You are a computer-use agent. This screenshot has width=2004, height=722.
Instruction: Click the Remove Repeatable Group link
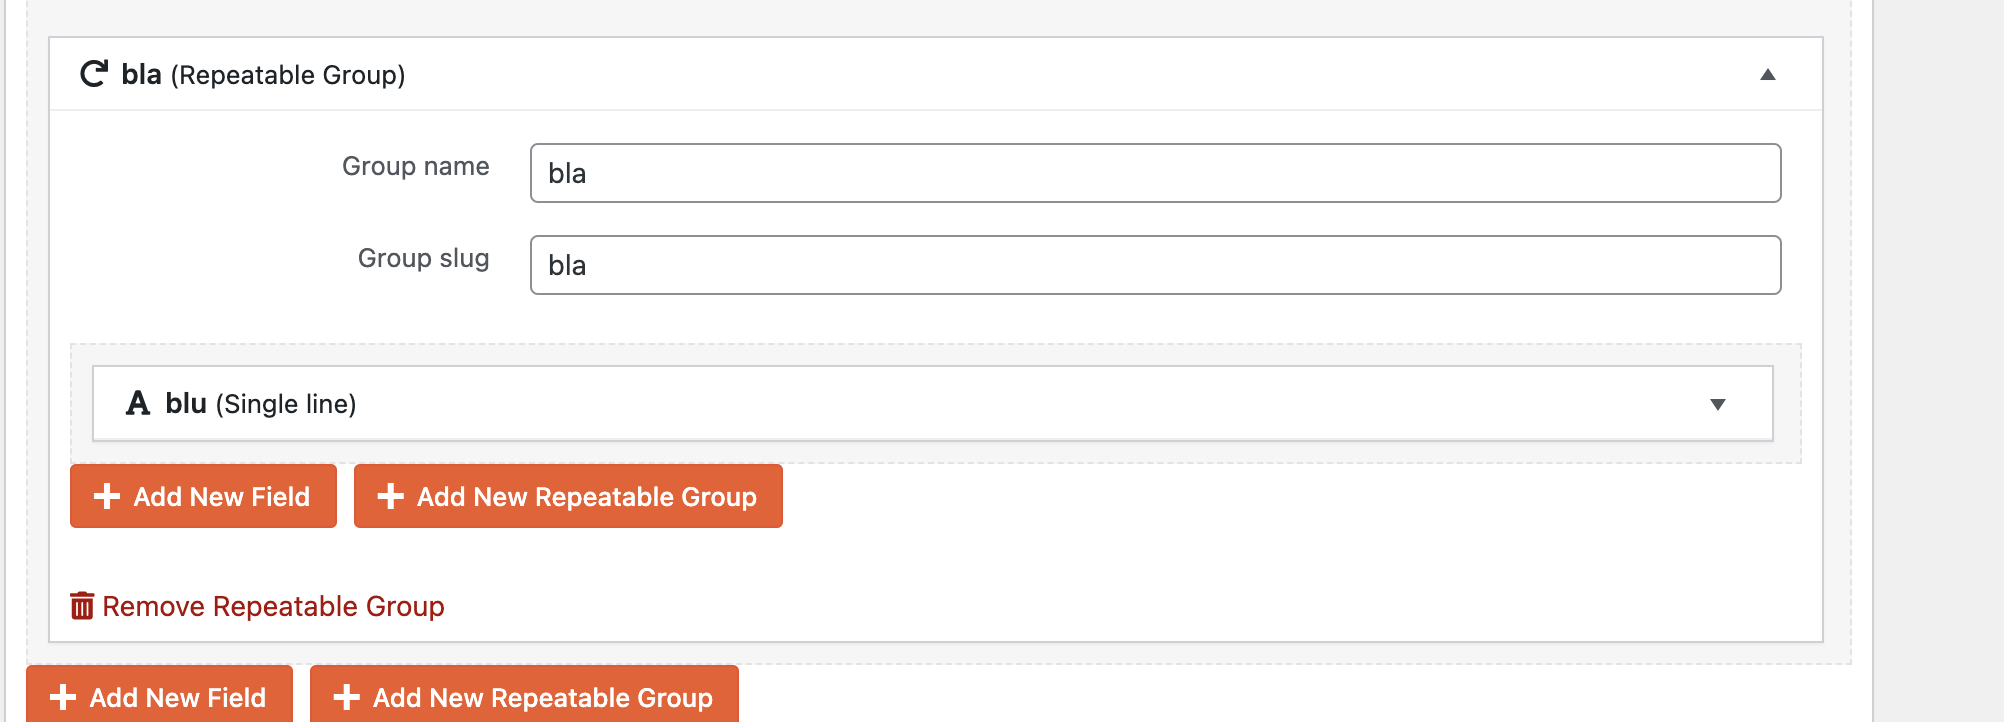tap(273, 606)
